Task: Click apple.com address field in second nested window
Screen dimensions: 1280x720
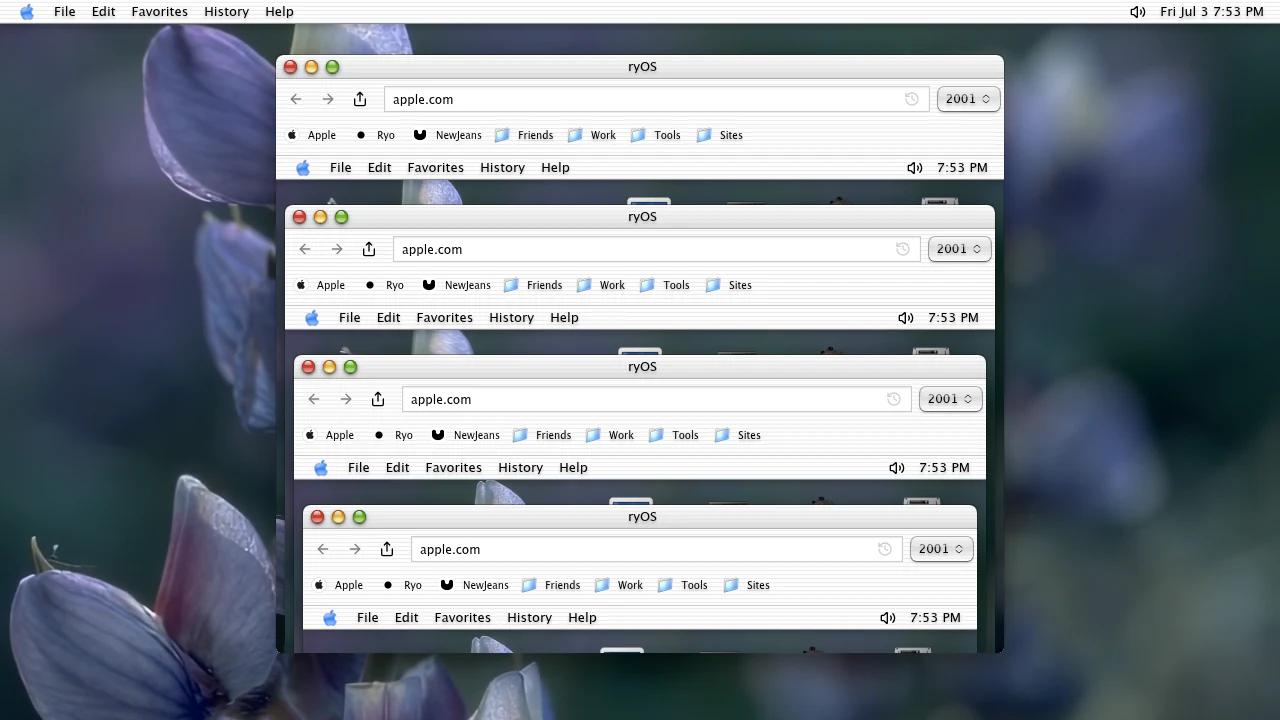Action: click(x=656, y=249)
